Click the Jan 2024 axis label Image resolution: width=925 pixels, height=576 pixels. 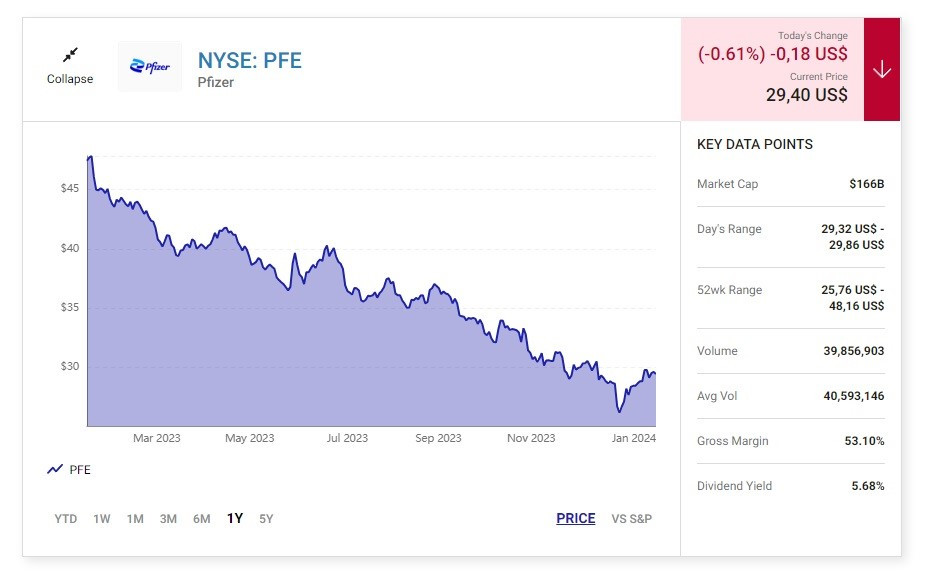pyautogui.click(x=634, y=438)
